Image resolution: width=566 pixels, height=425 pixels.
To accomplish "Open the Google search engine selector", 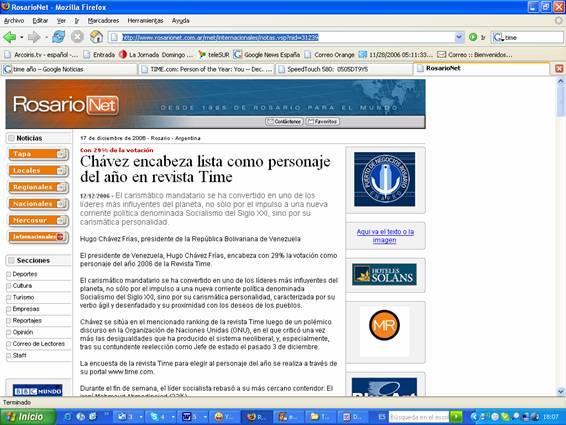I will click(498, 37).
